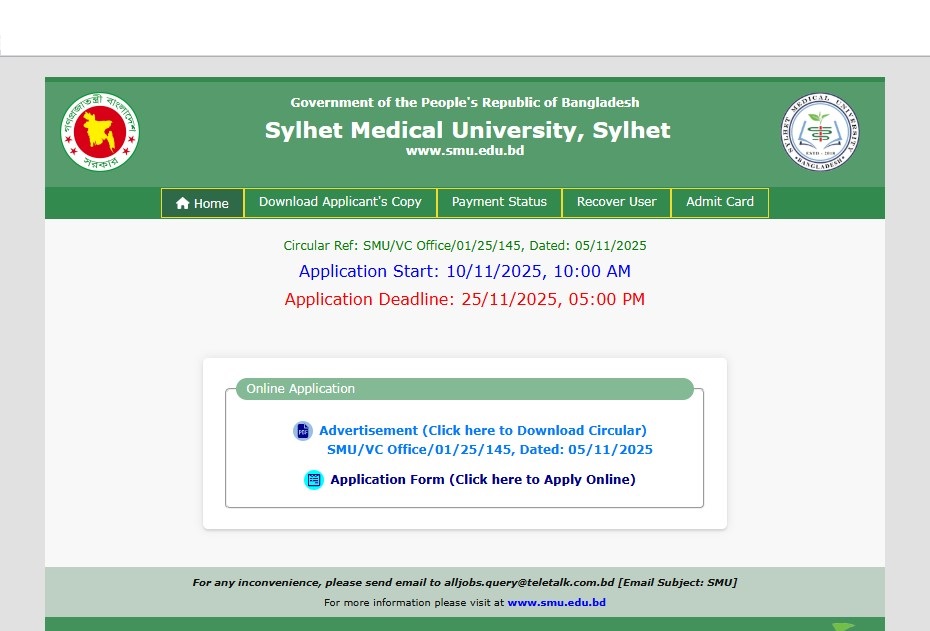The width and height of the screenshot is (930, 631).
Task: Click the house icon in the Home tab
Action: (x=182, y=203)
